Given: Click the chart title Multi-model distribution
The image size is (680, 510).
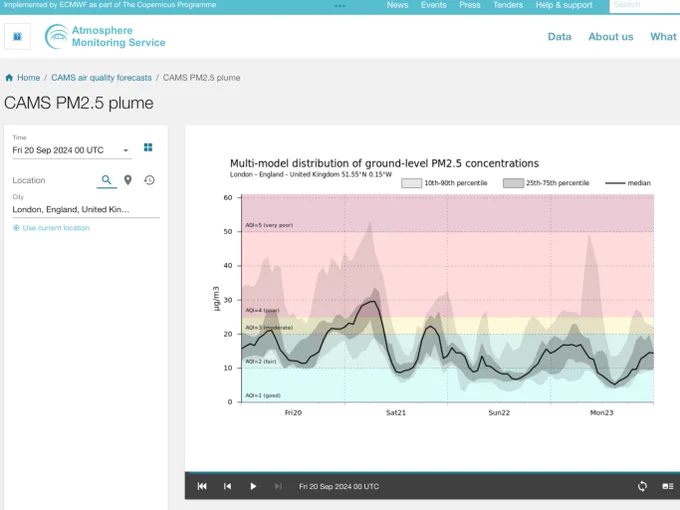Looking at the screenshot, I should coord(384,163).
